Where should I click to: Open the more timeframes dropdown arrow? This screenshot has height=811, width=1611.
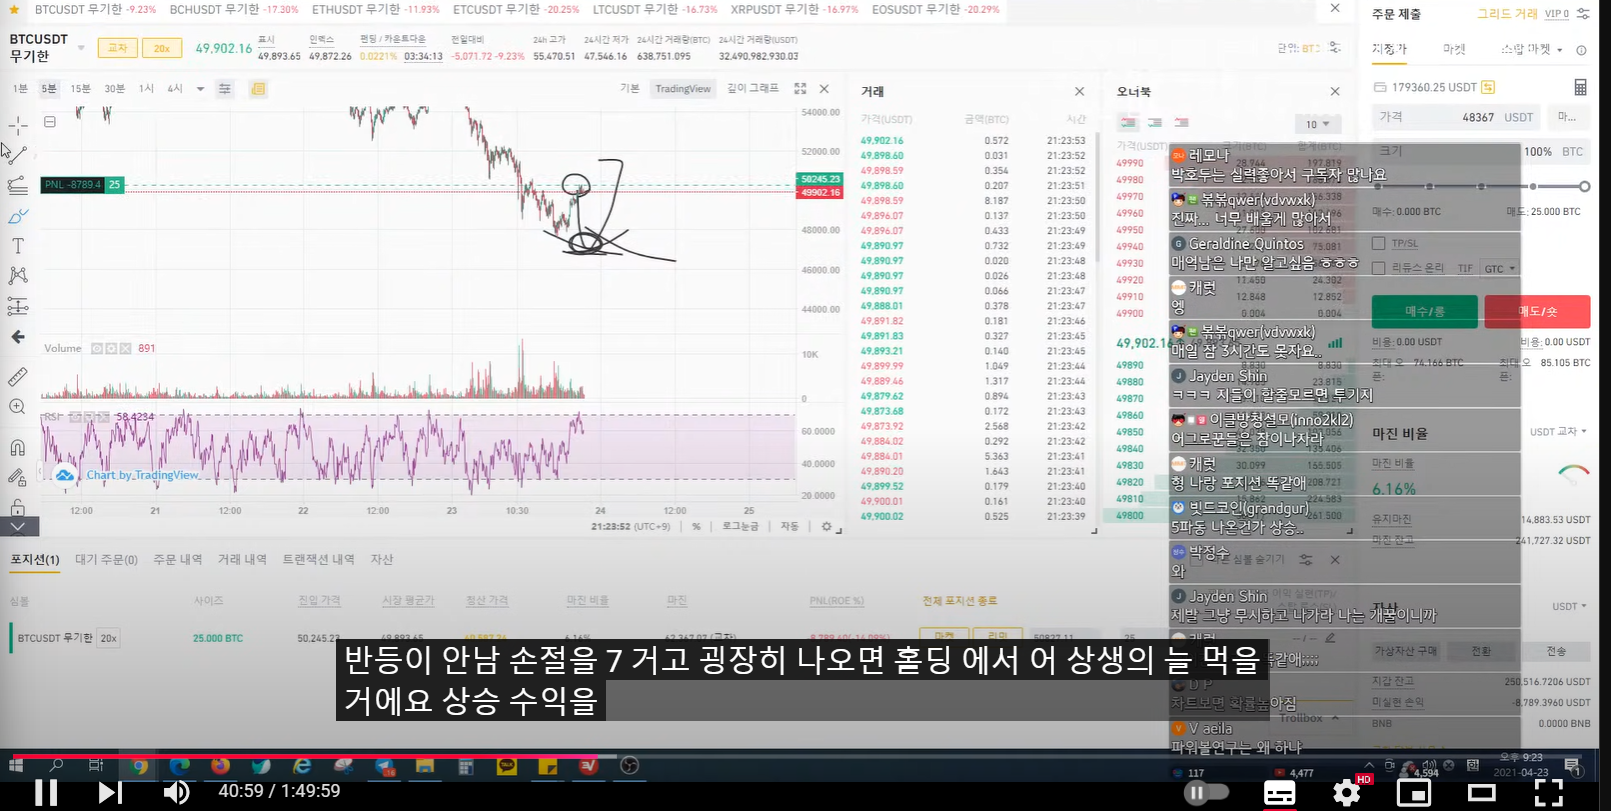200,89
